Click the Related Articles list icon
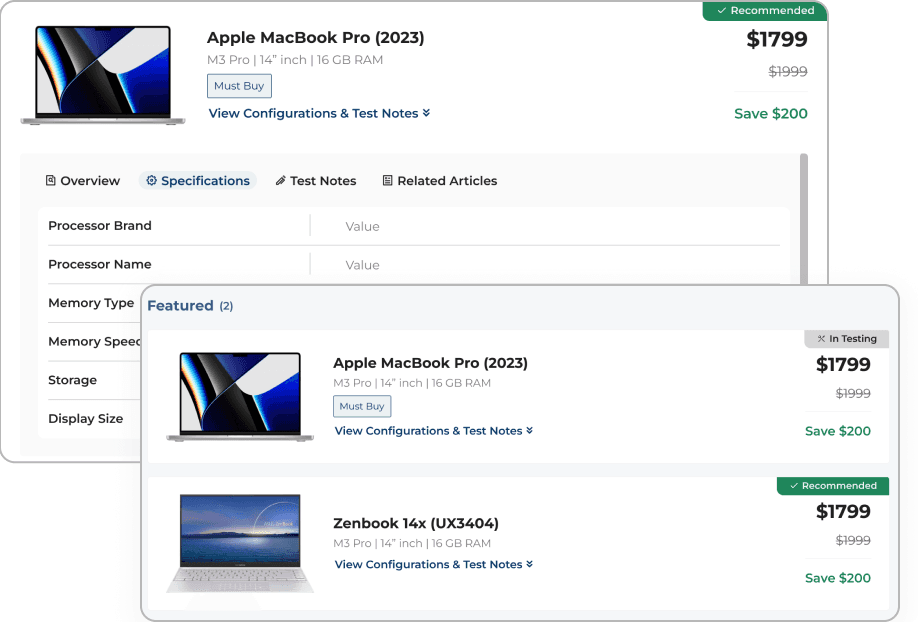The width and height of the screenshot is (918, 622). 387,180
